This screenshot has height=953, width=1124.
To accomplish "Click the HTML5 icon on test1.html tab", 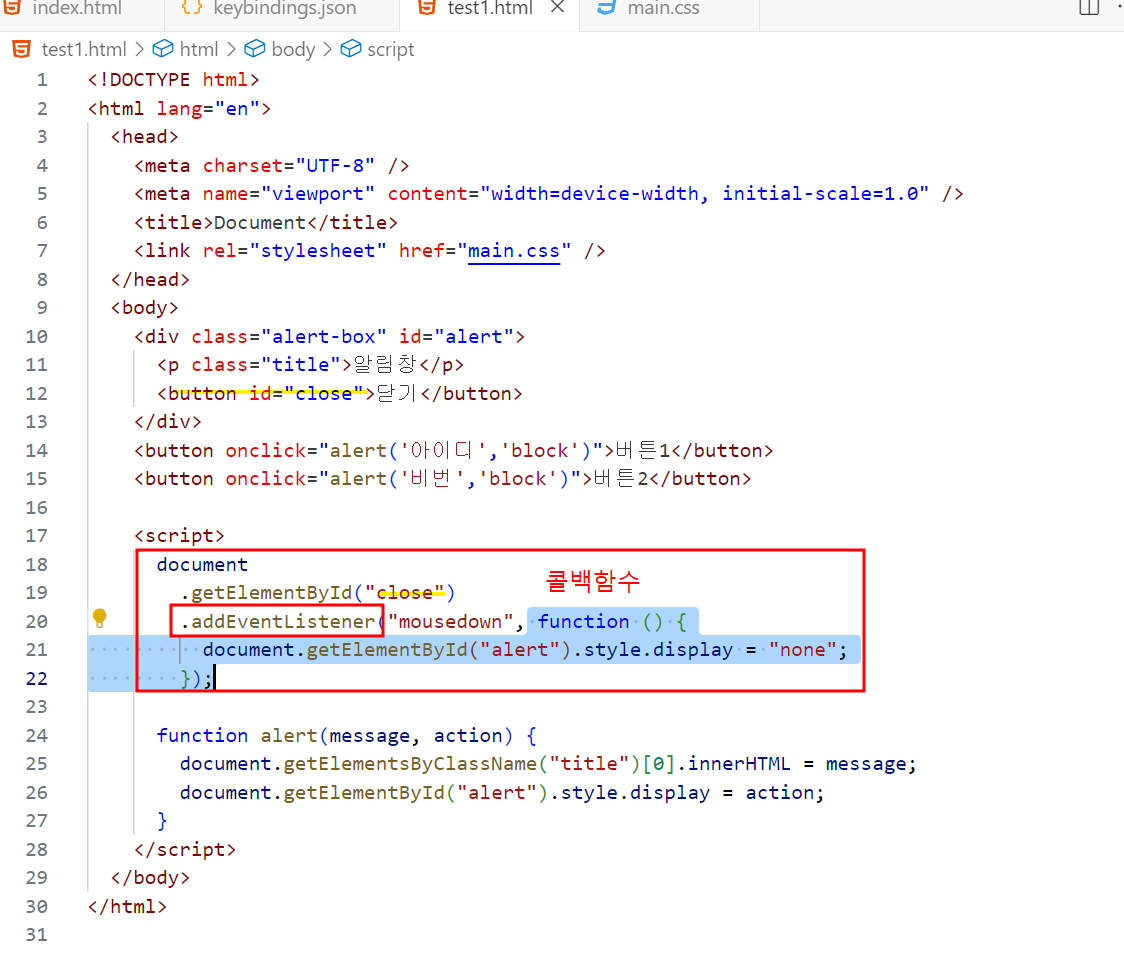I will point(427,7).
